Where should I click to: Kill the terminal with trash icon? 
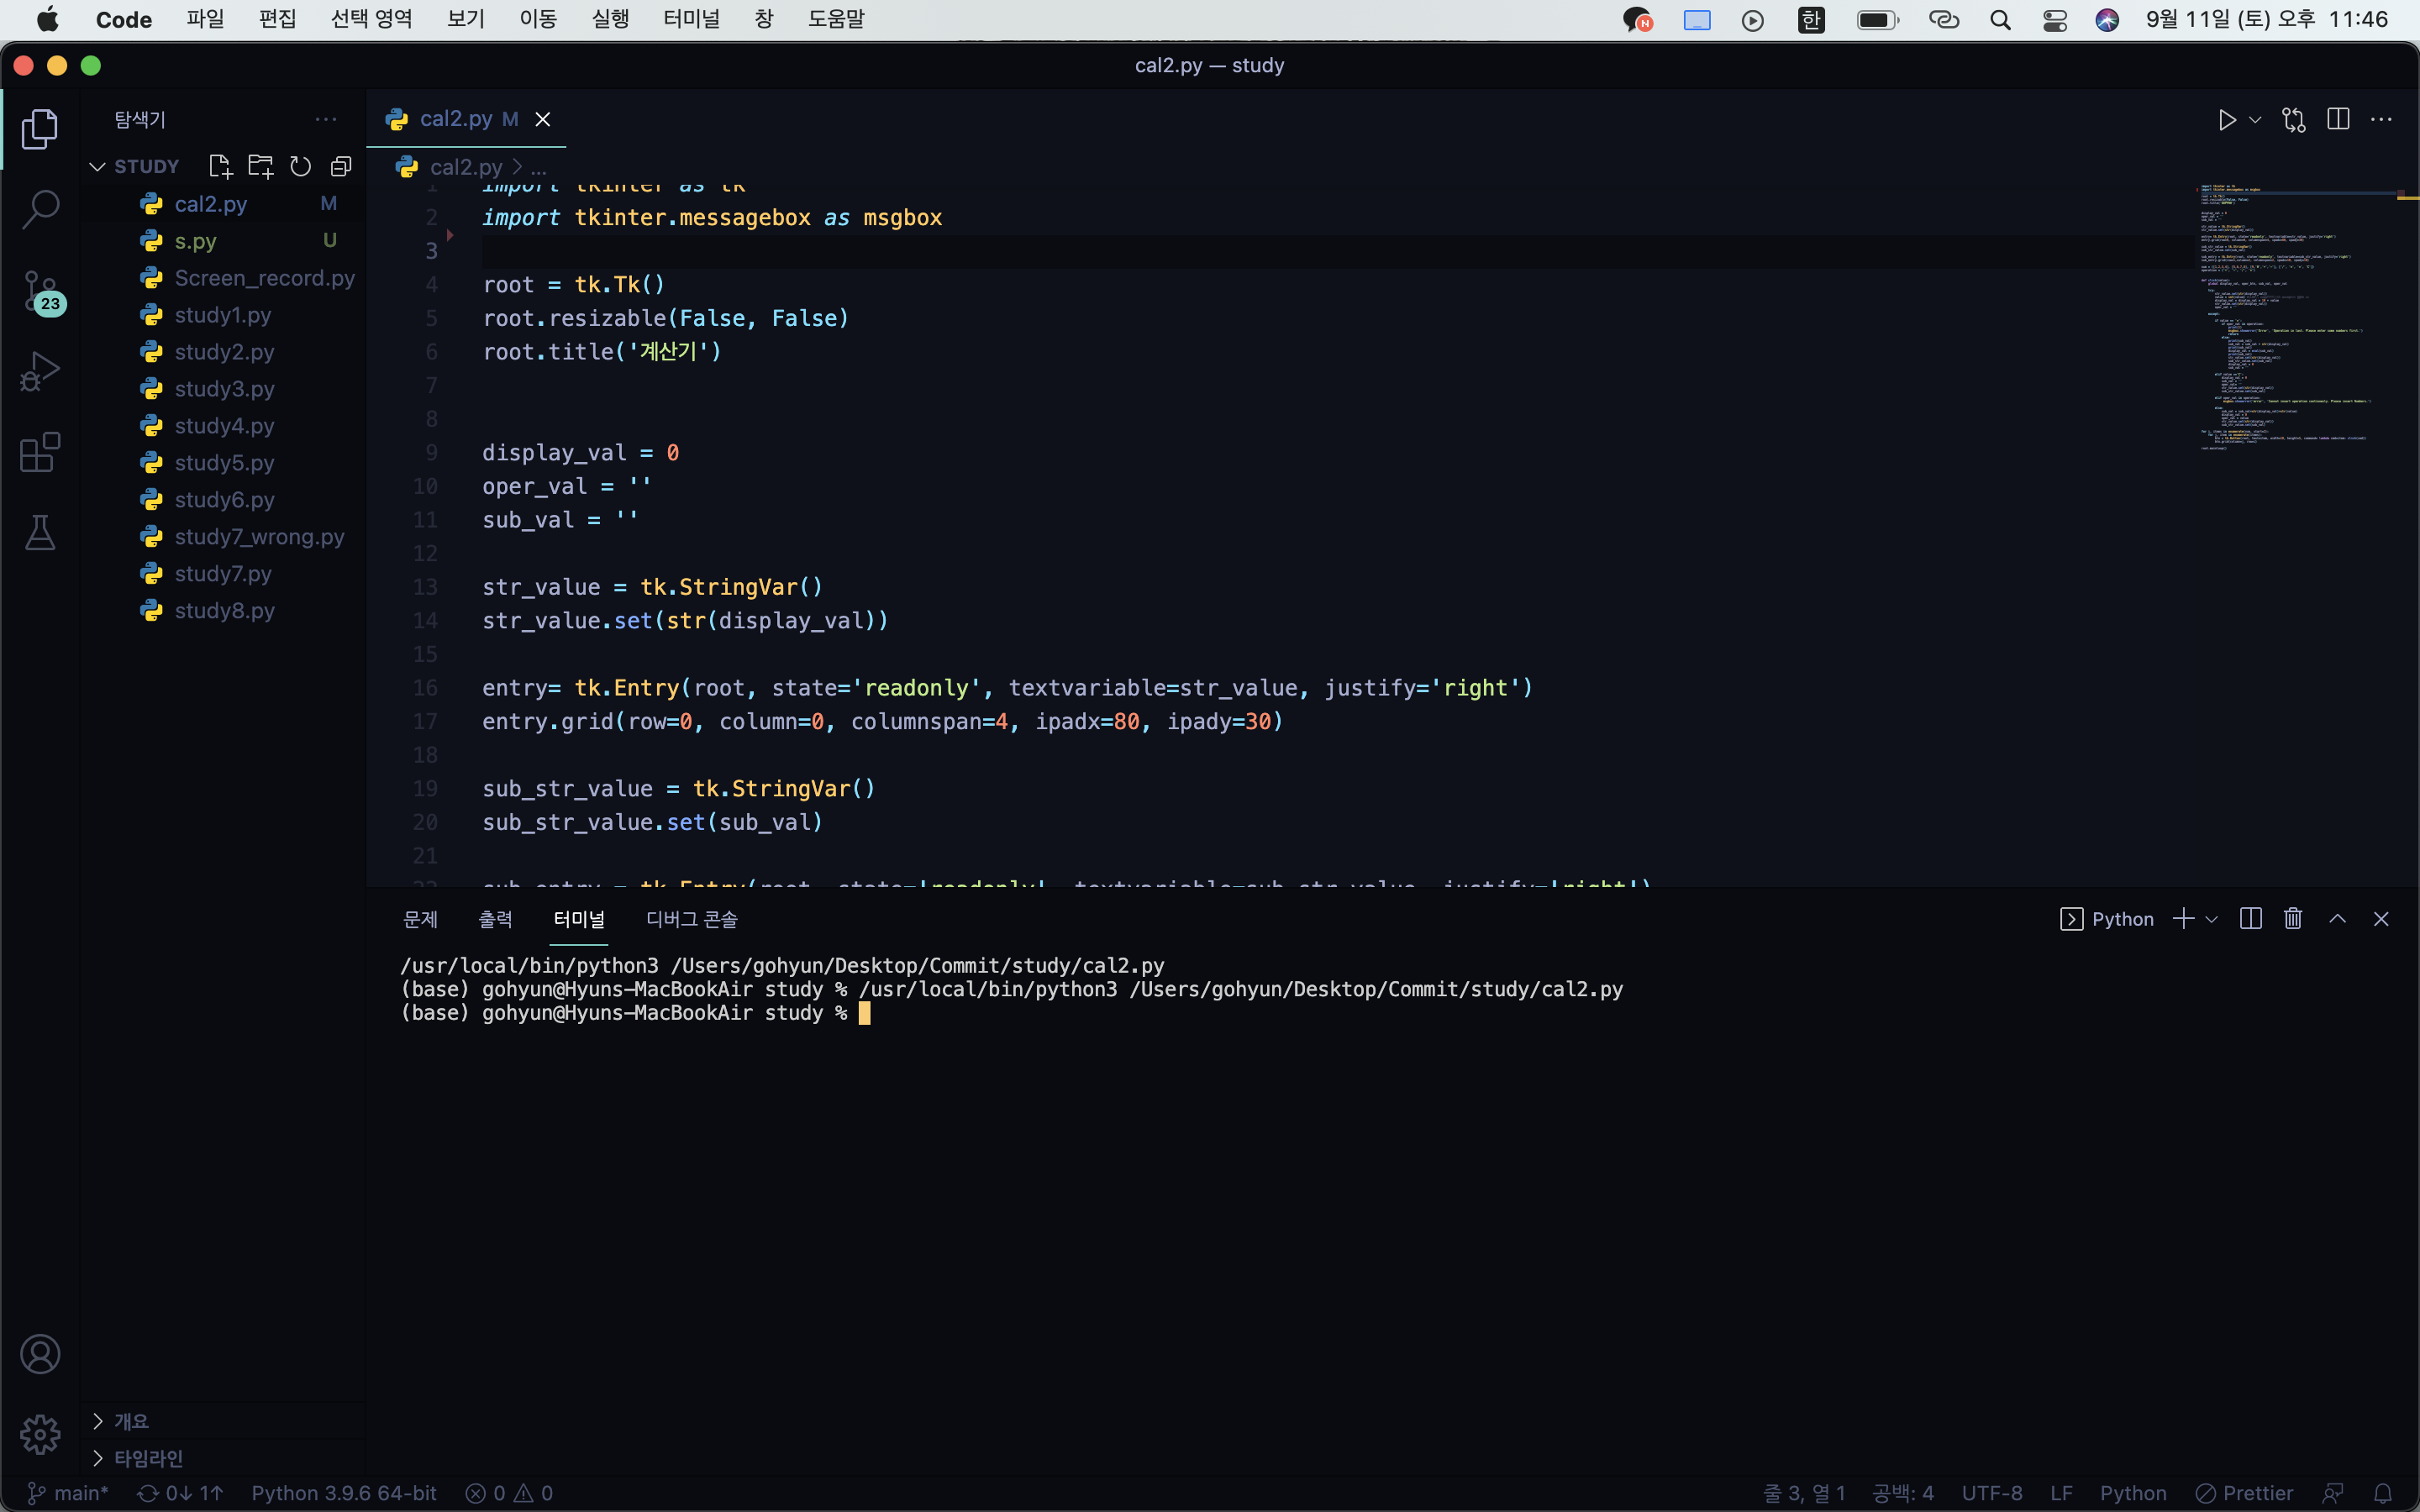(x=2293, y=918)
